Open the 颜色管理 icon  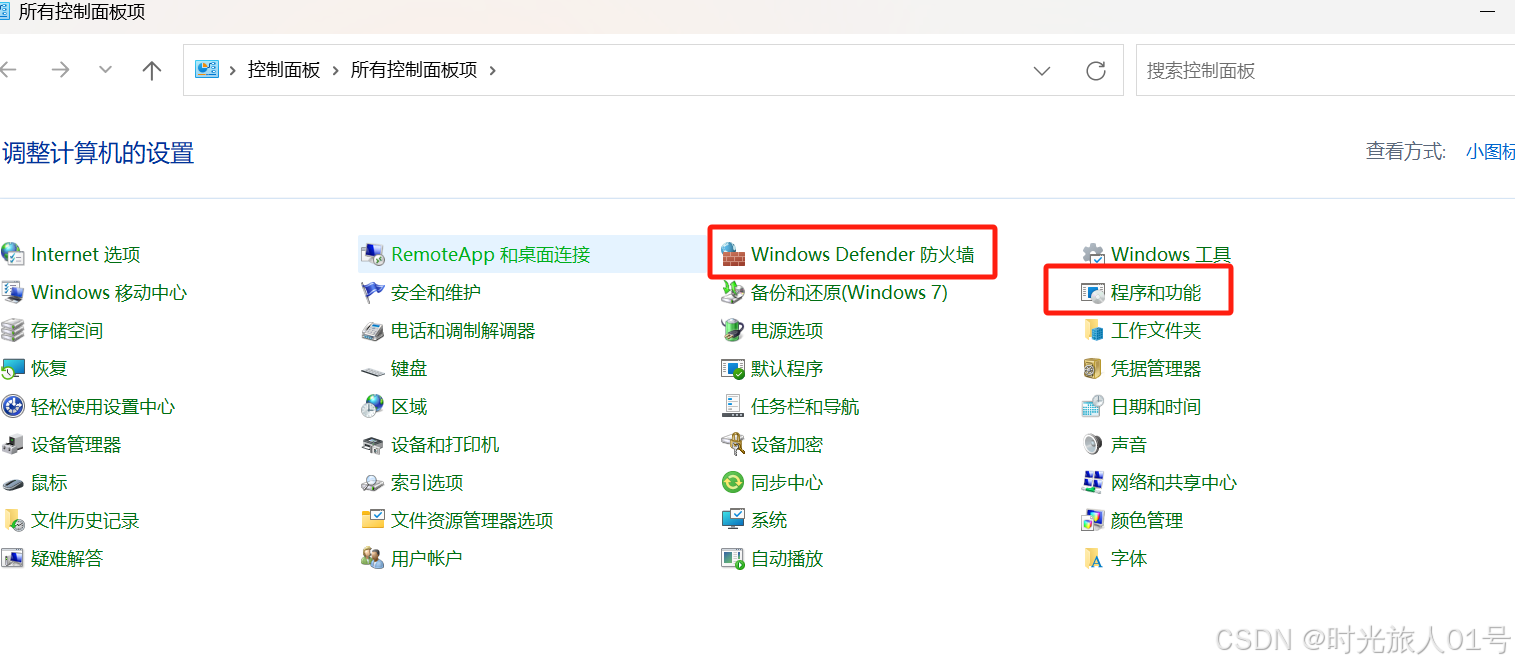coord(1094,520)
